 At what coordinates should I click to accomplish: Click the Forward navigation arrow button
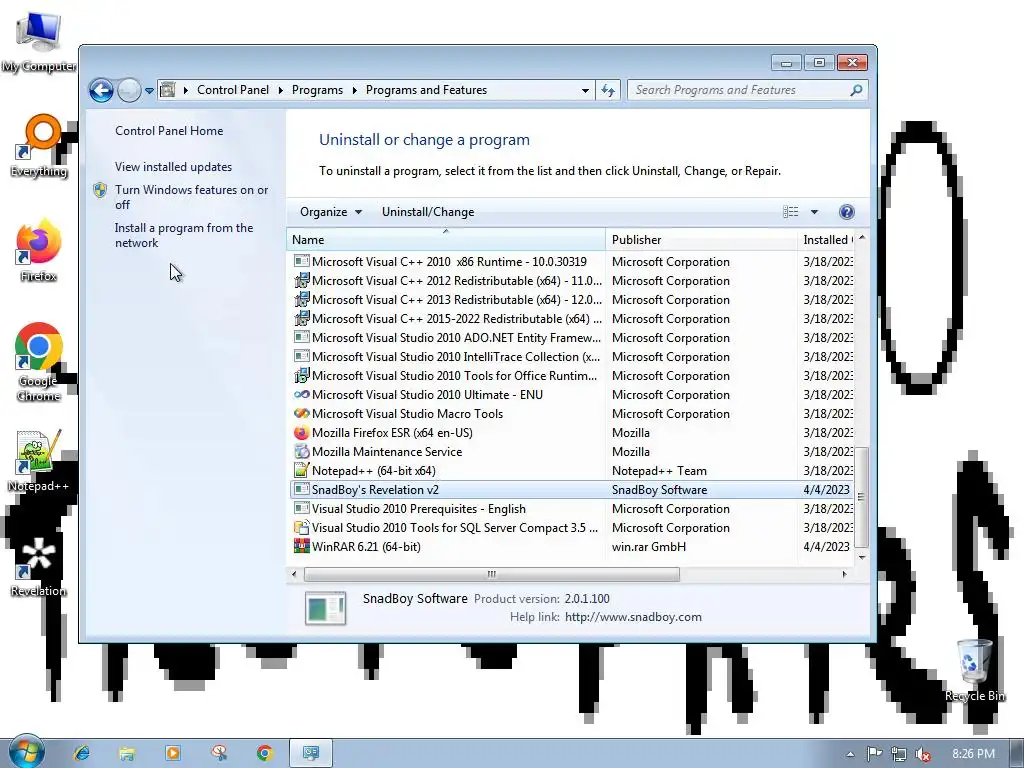(x=129, y=90)
